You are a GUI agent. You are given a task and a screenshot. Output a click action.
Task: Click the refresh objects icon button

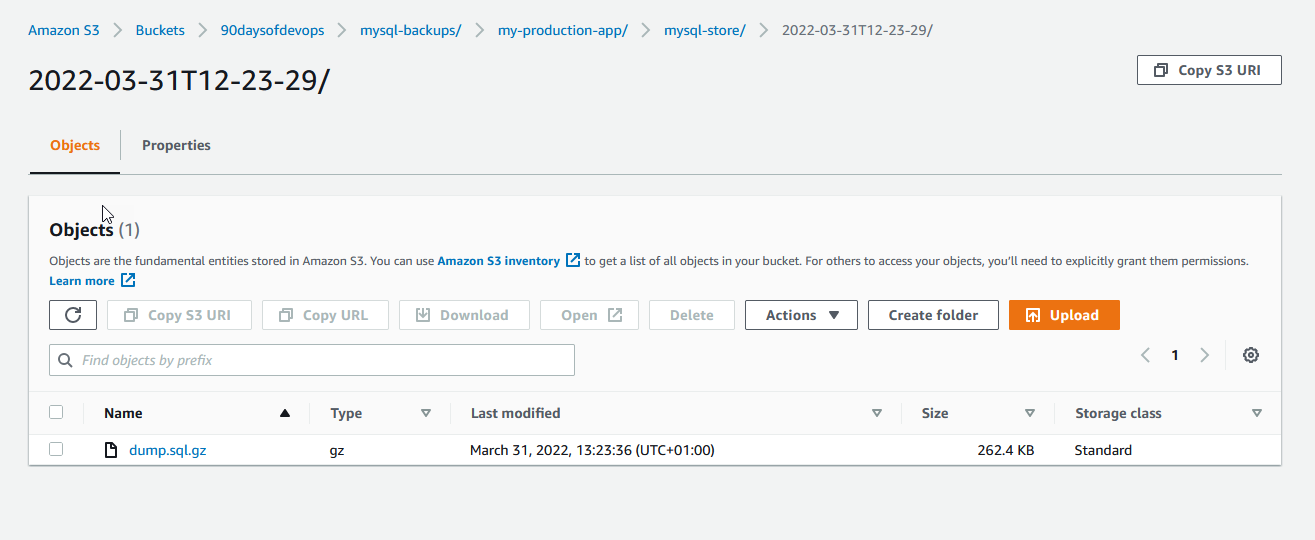(73, 315)
